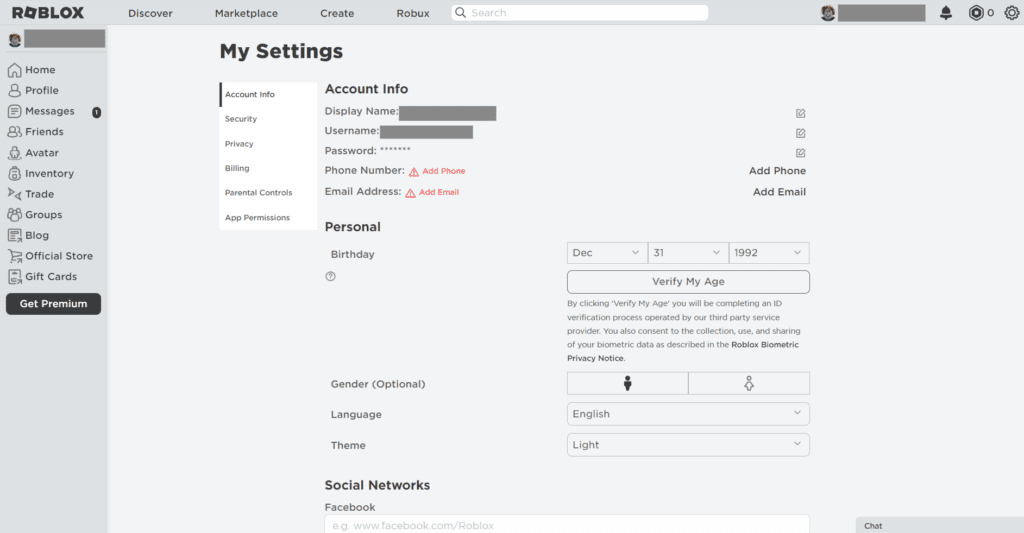1024x533 pixels.
Task: Click the Search input field
Action: click(580, 12)
